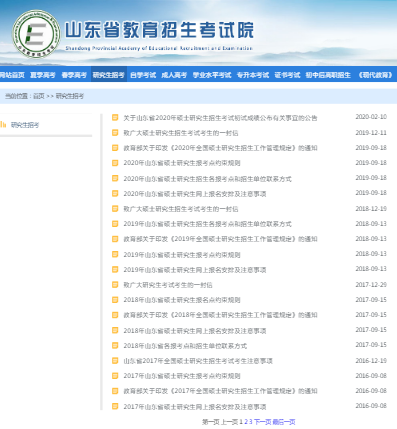
Task: Click icon beside 2017年网上报名安排及注意事项
Action: (115, 406)
